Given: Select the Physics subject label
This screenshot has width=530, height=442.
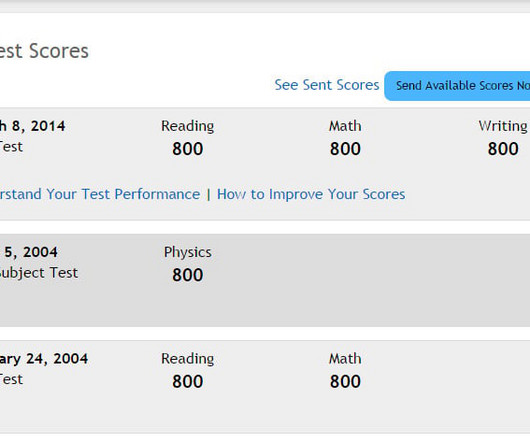Looking at the screenshot, I should click(x=188, y=252).
